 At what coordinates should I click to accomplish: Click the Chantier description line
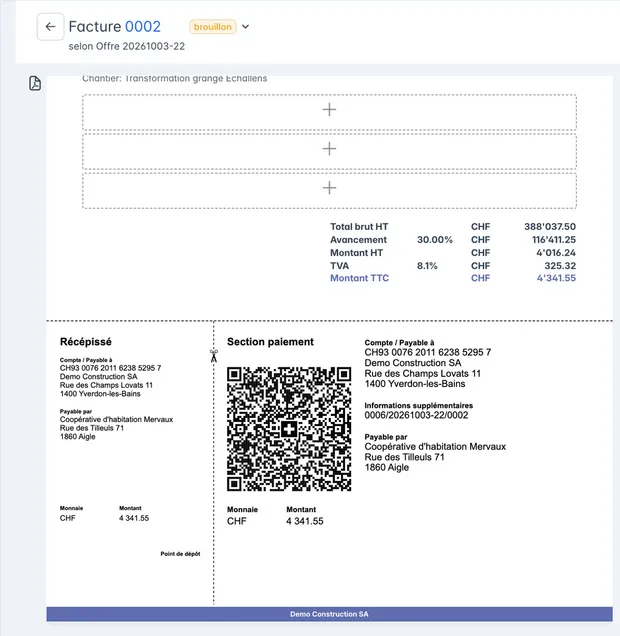(x=174, y=78)
